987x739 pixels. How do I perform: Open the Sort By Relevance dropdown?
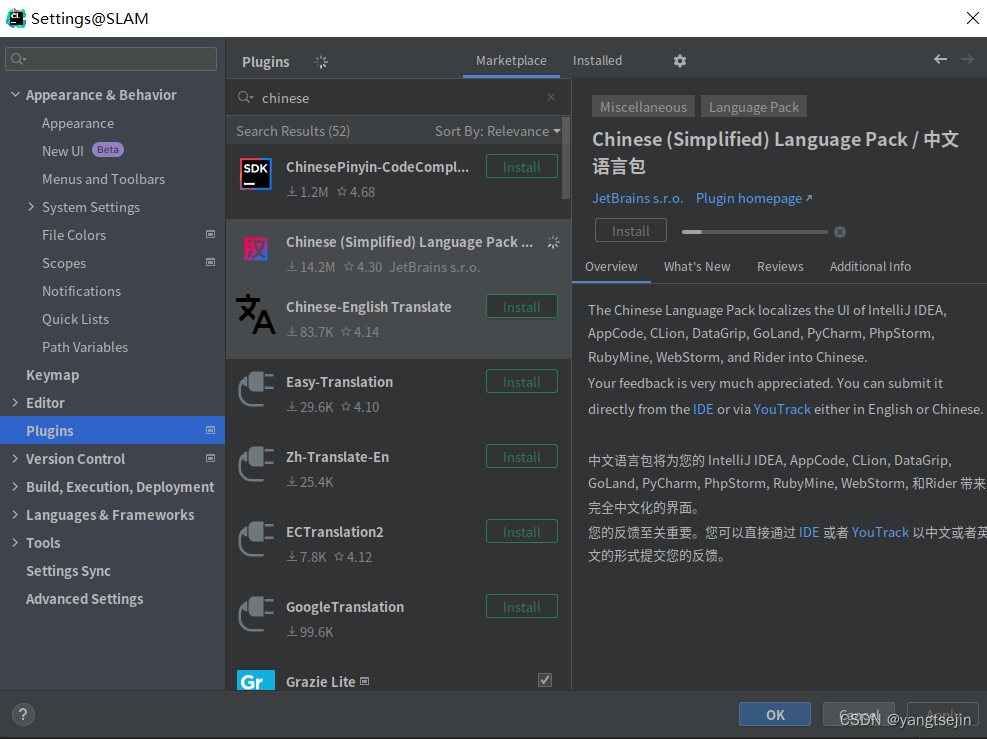497,131
